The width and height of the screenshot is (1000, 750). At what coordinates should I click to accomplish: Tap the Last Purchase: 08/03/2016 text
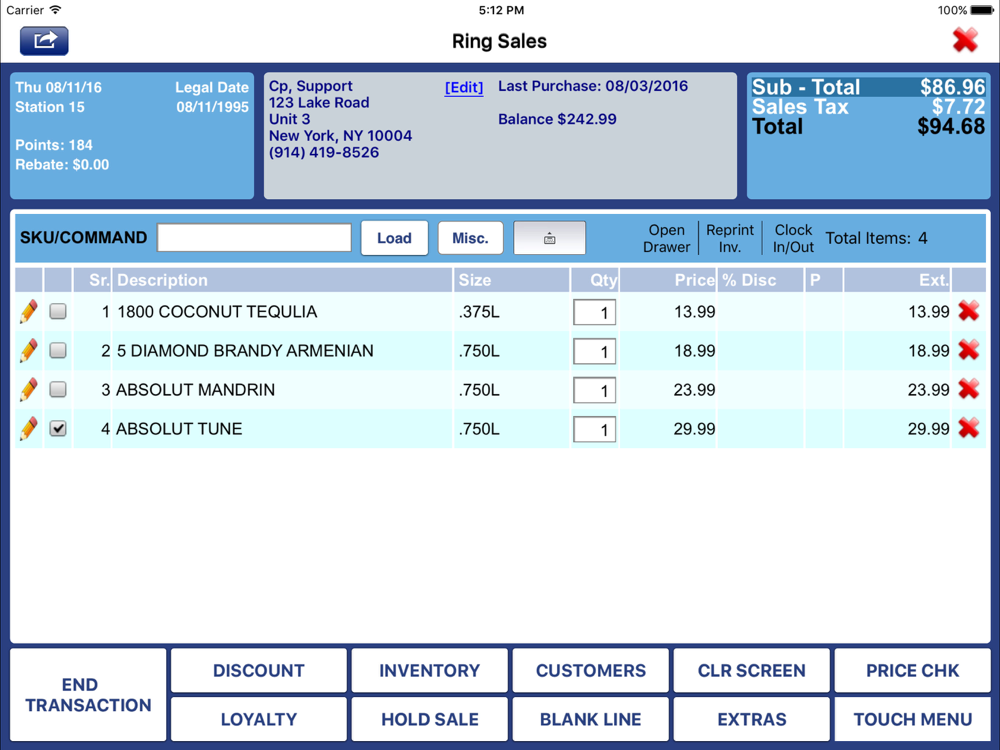click(593, 86)
